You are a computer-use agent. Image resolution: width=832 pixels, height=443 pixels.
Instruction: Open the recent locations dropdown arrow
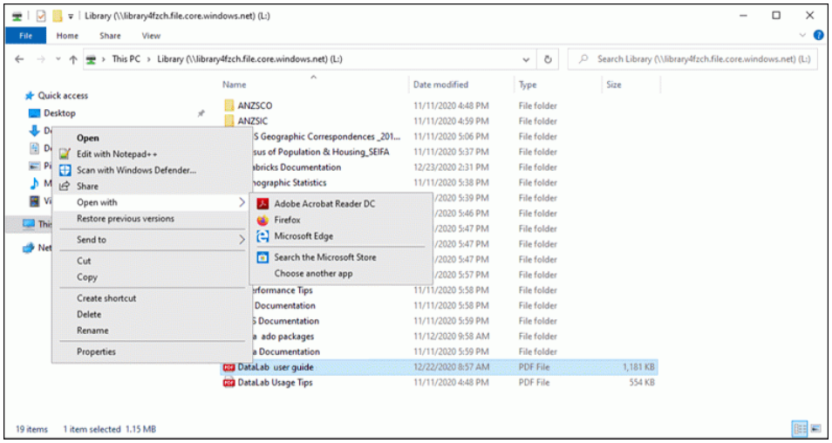(58, 59)
